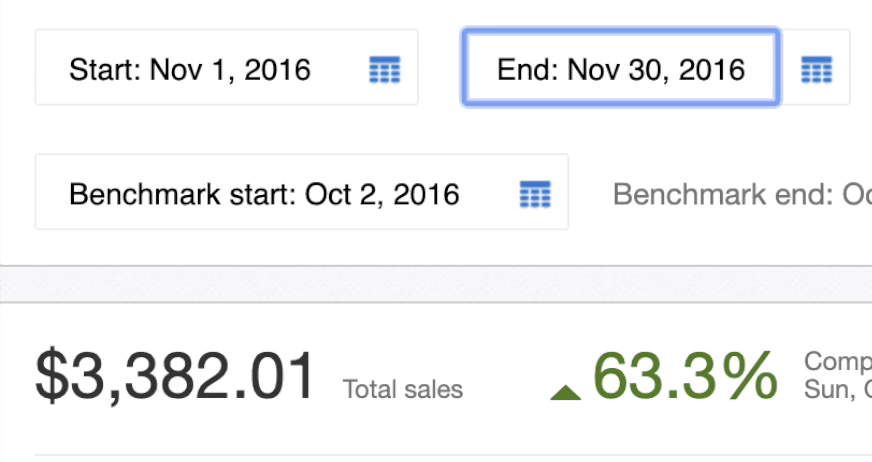Click the 'Oct 2, 2016' benchmark date value
The image size is (872, 462).
(382, 195)
